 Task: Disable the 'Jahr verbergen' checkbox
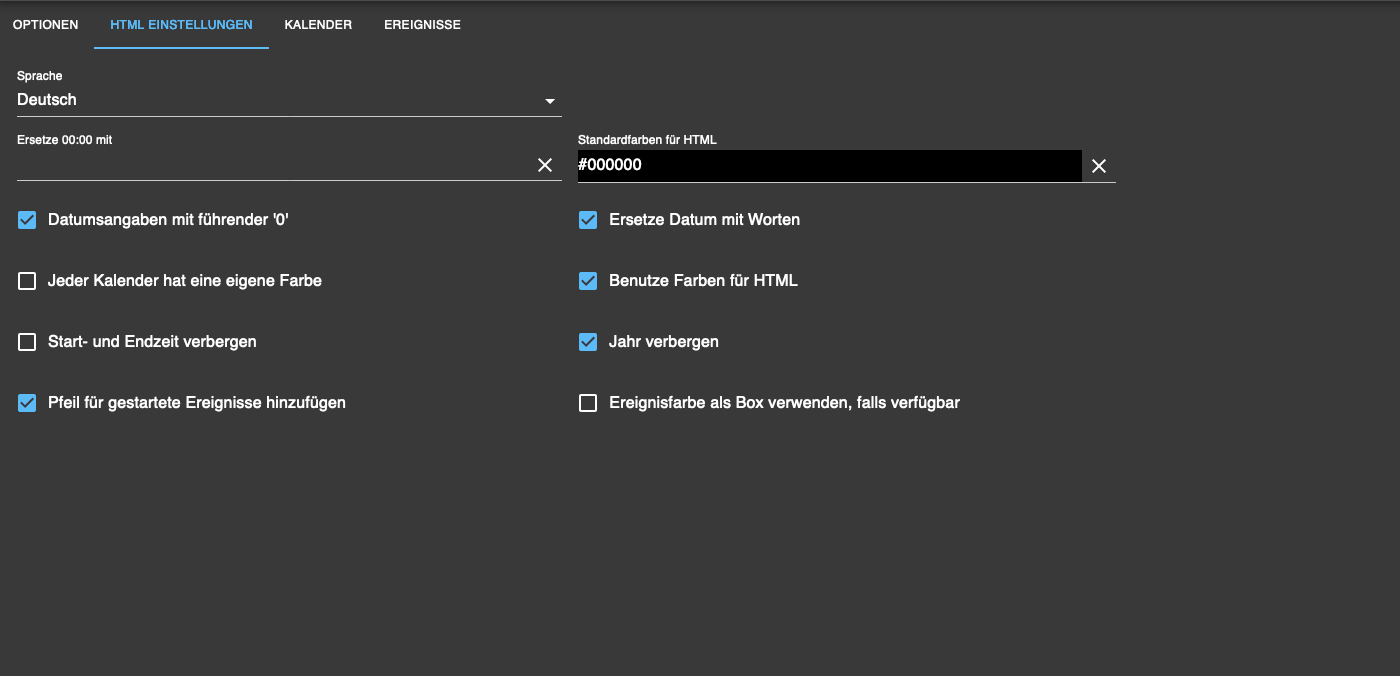(588, 342)
